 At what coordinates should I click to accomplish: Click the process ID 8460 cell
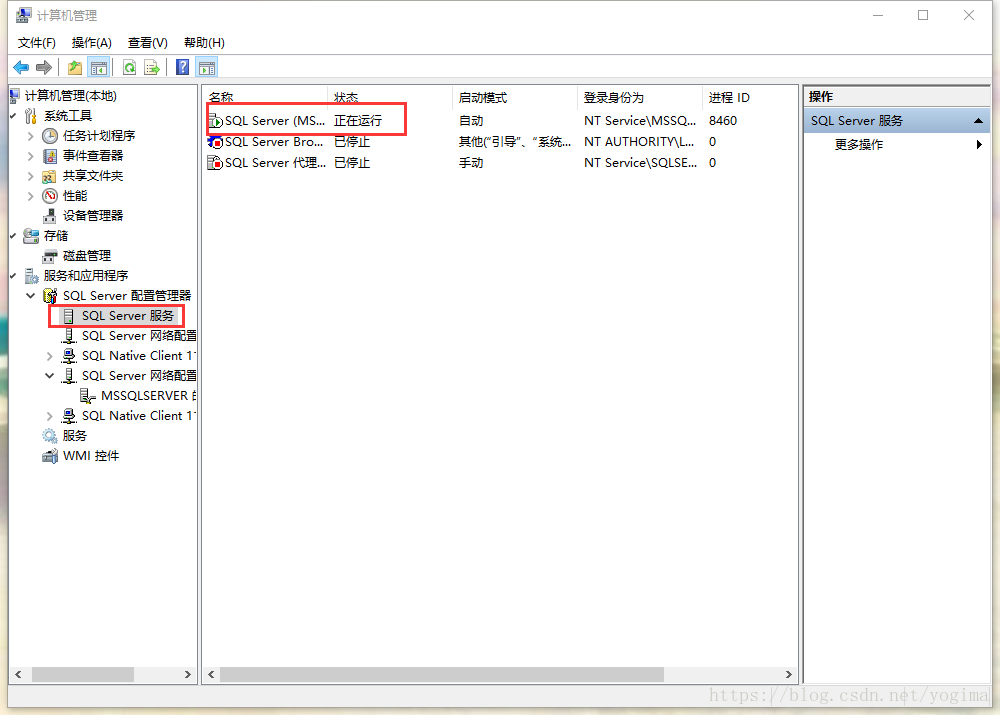(x=723, y=121)
